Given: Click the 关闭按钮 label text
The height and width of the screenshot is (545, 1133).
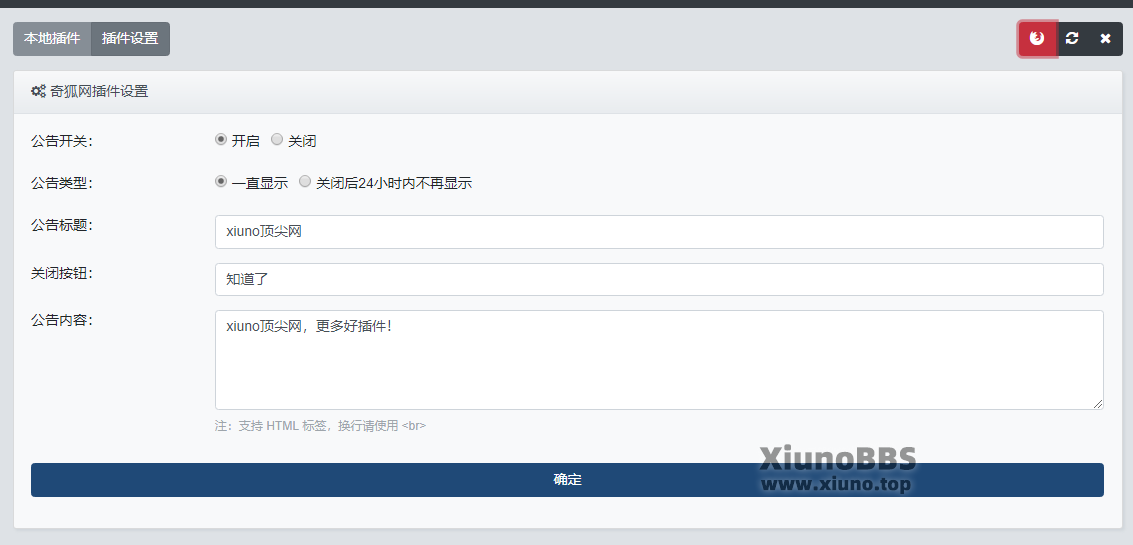Looking at the screenshot, I should (x=61, y=273).
